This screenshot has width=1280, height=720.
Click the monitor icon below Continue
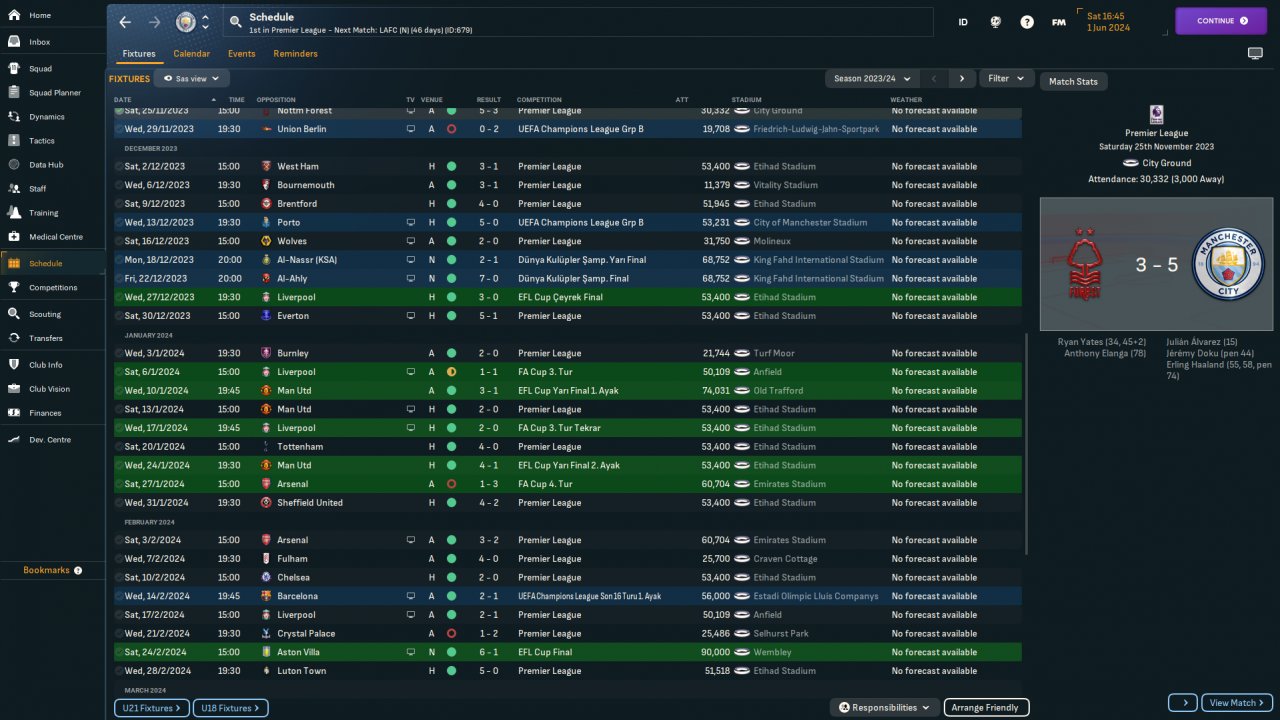pyautogui.click(x=1255, y=53)
